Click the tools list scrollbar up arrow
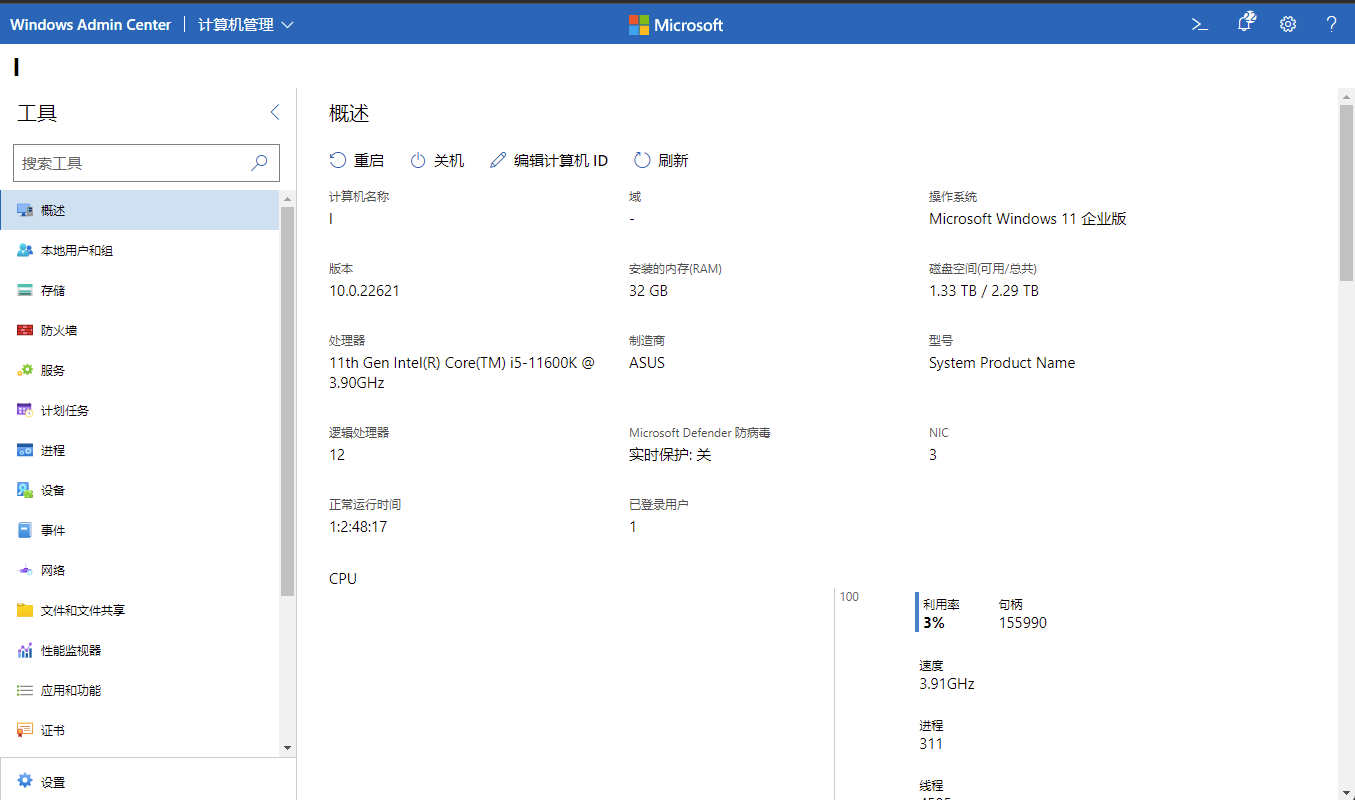The height and width of the screenshot is (800, 1355). 288,198
